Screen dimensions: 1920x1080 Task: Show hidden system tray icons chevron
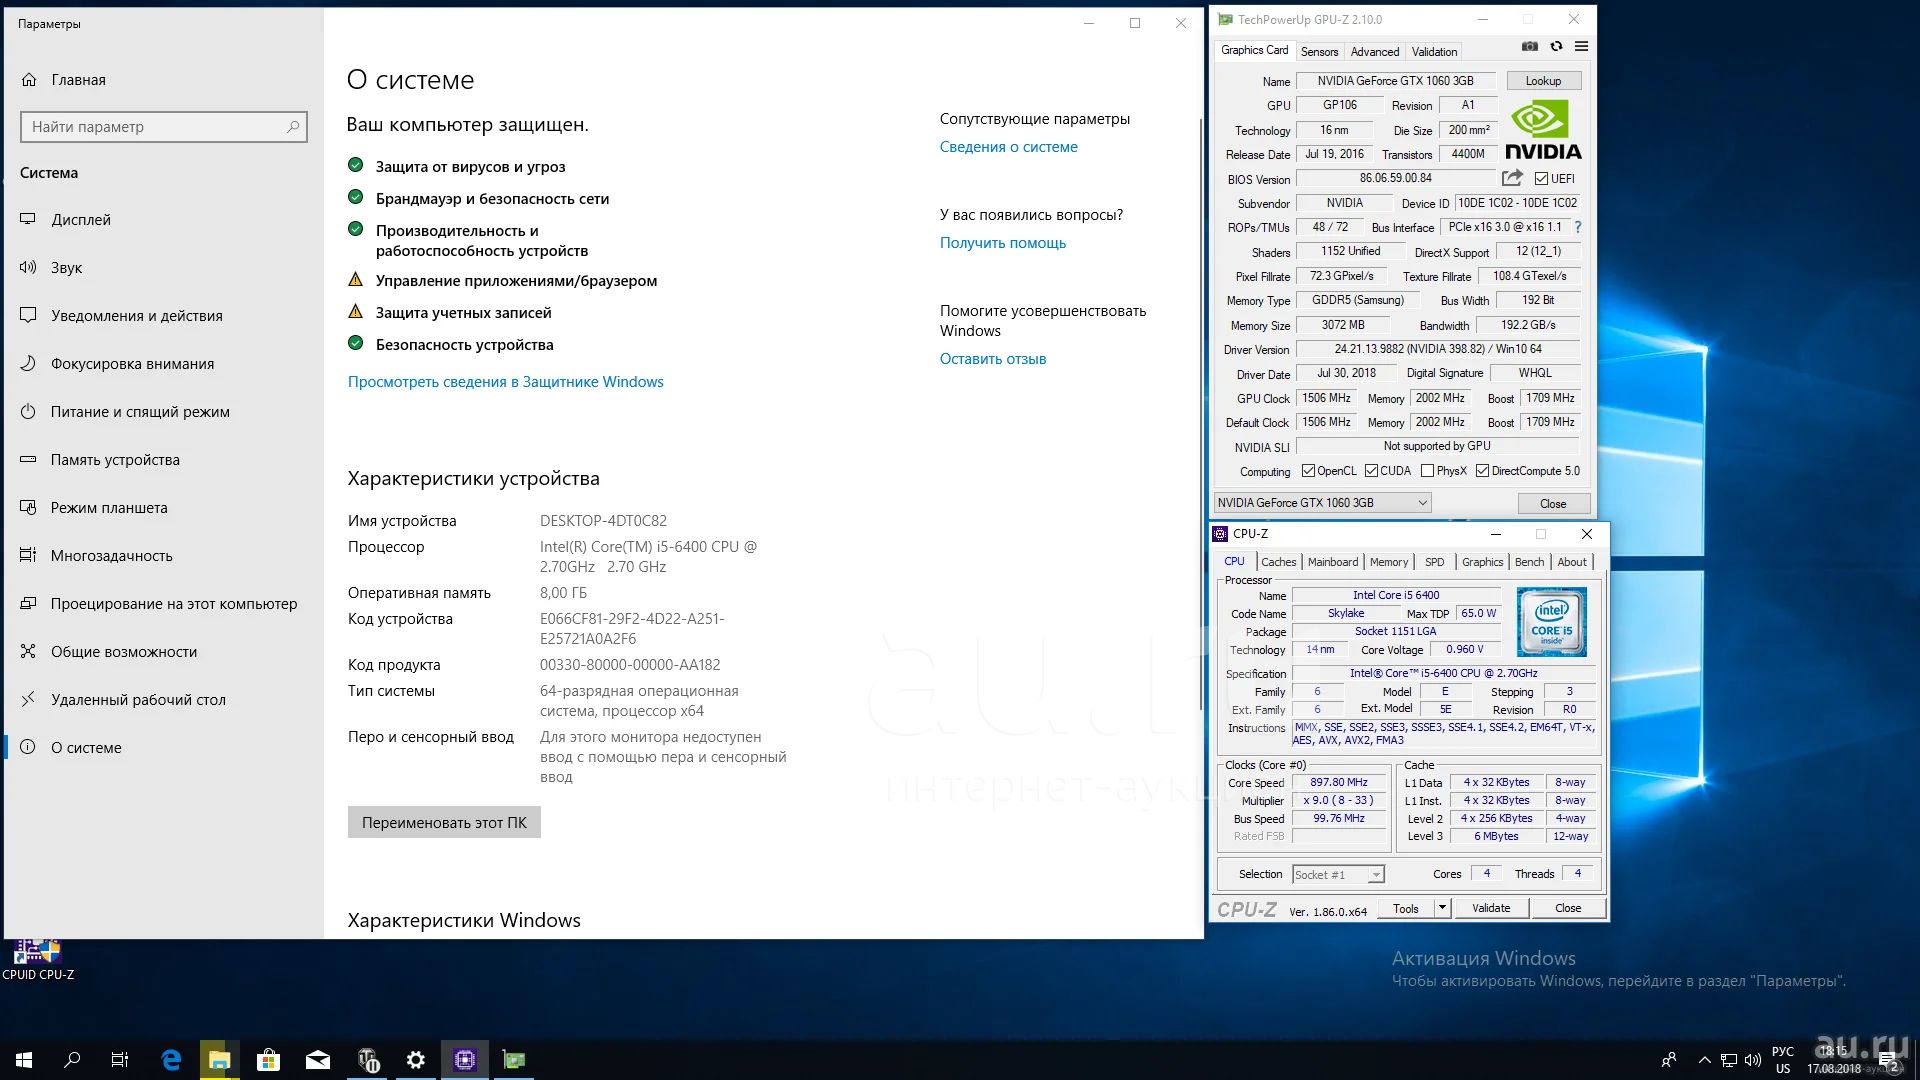click(x=1704, y=1060)
